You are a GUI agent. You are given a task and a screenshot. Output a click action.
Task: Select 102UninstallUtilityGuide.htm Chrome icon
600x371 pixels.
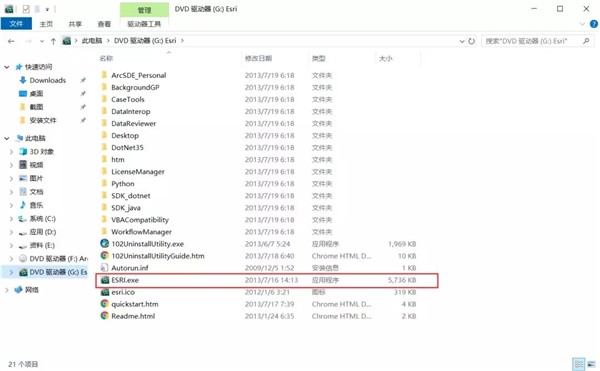point(104,255)
